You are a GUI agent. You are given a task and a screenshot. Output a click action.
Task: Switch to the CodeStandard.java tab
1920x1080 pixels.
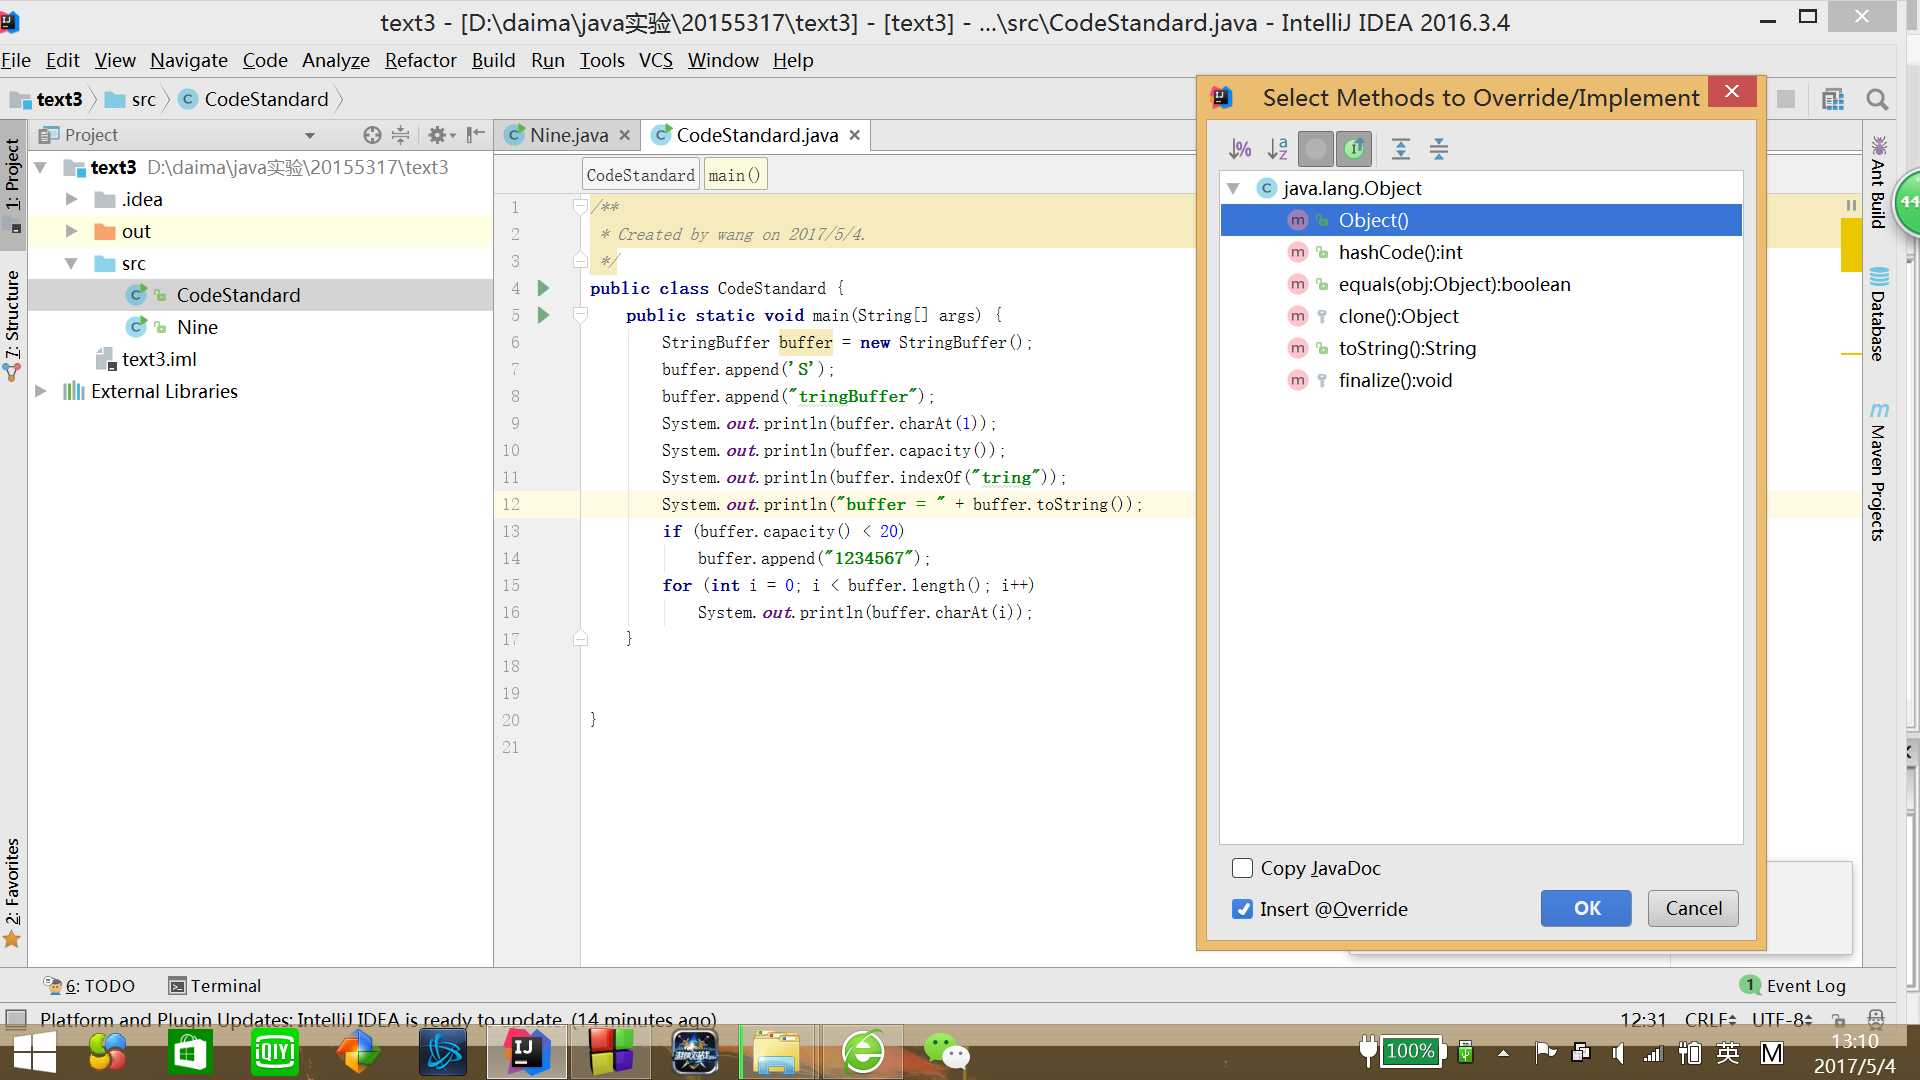[x=757, y=135]
